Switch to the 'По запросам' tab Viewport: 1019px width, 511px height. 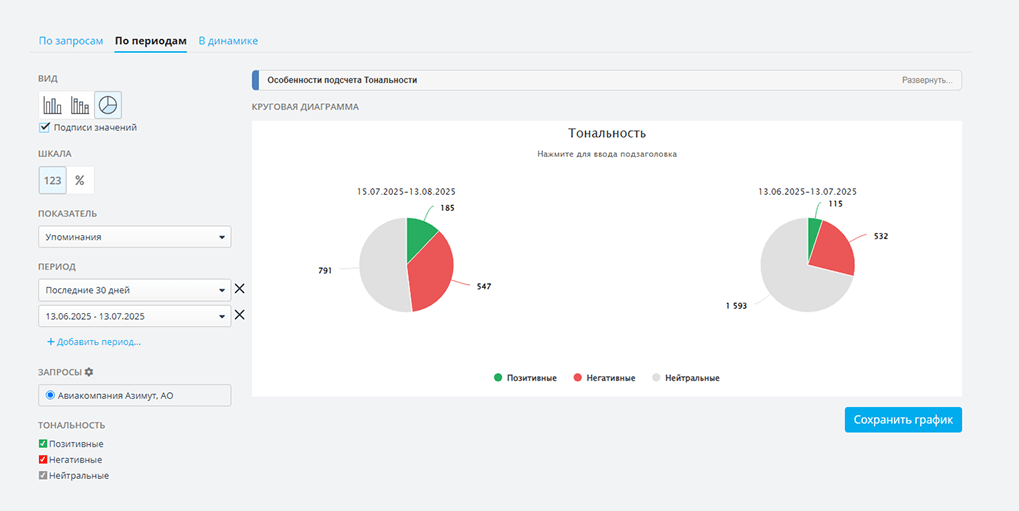pos(70,41)
